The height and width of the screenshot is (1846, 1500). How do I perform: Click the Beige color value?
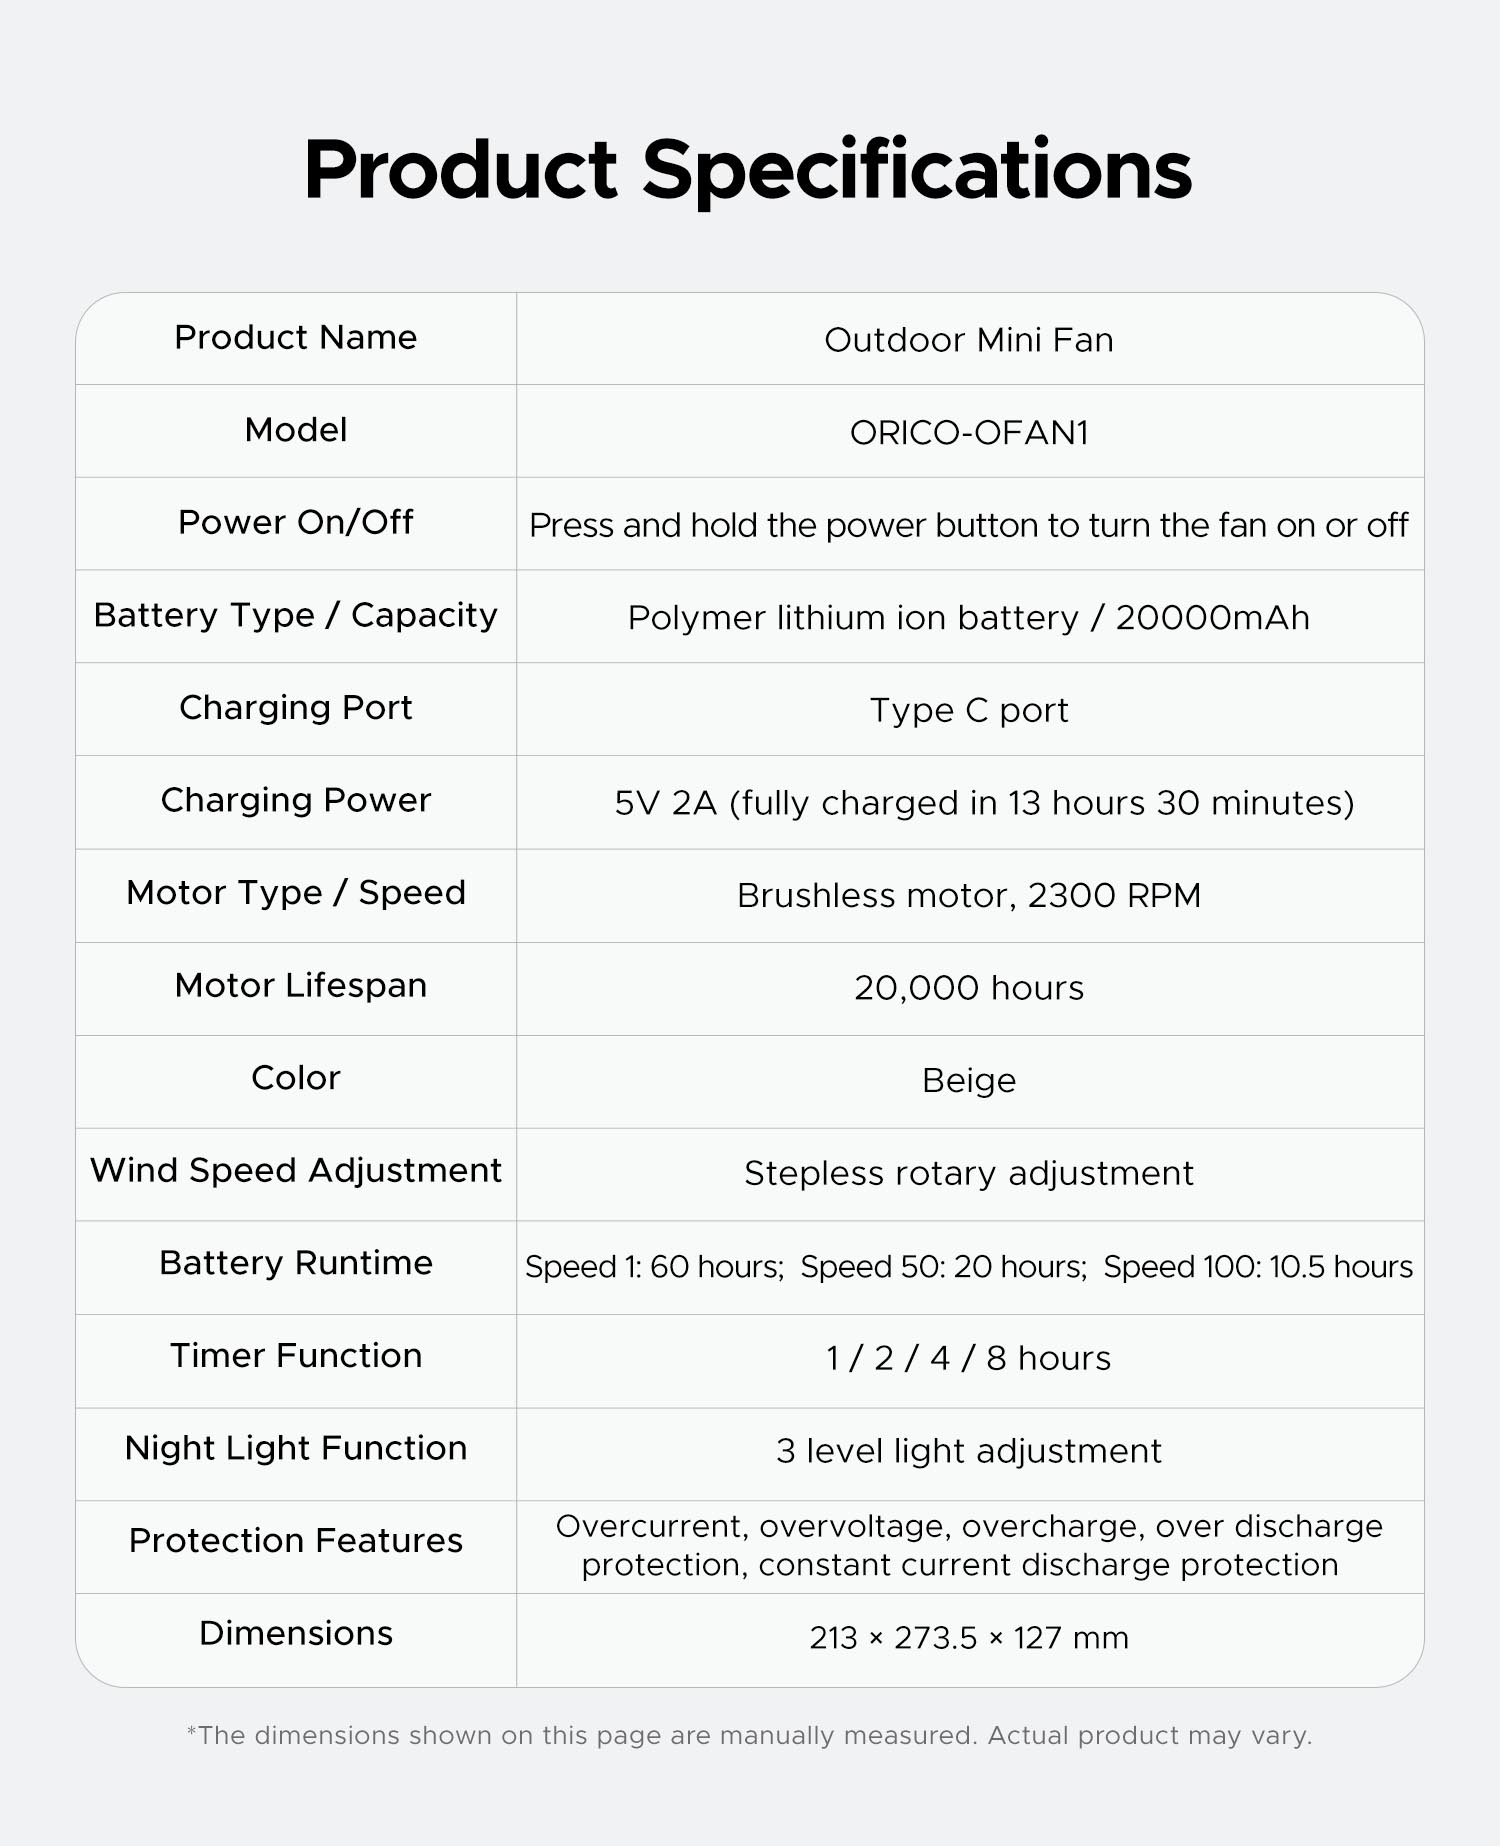[x=969, y=1081]
